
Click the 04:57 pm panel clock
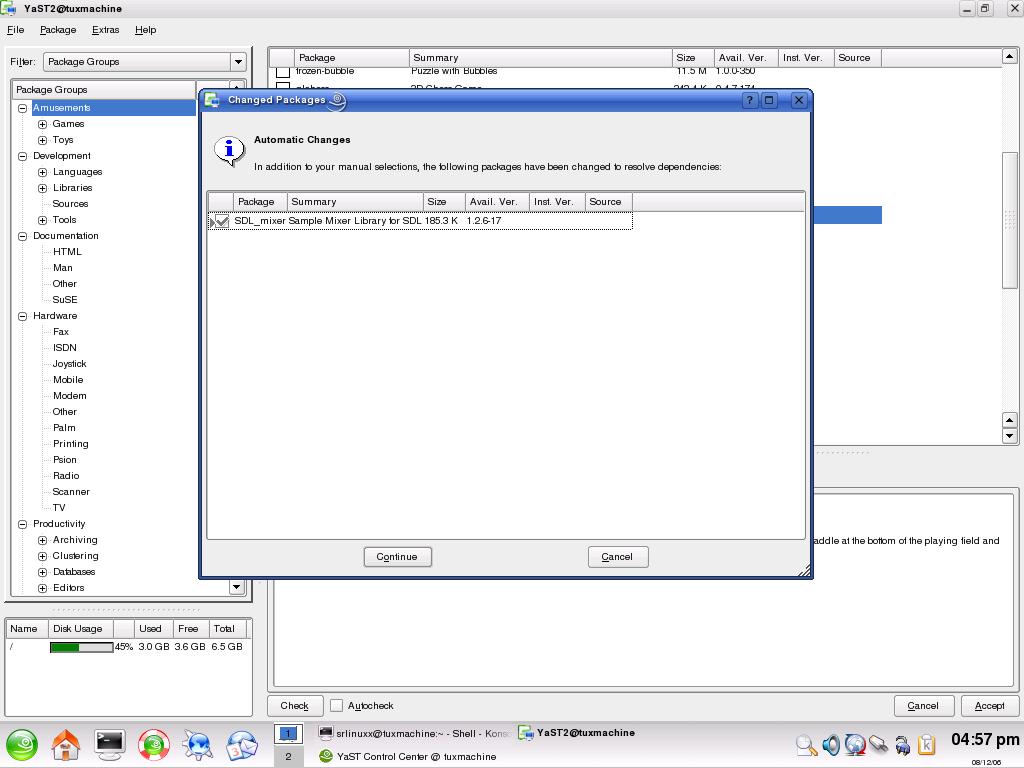click(x=985, y=740)
